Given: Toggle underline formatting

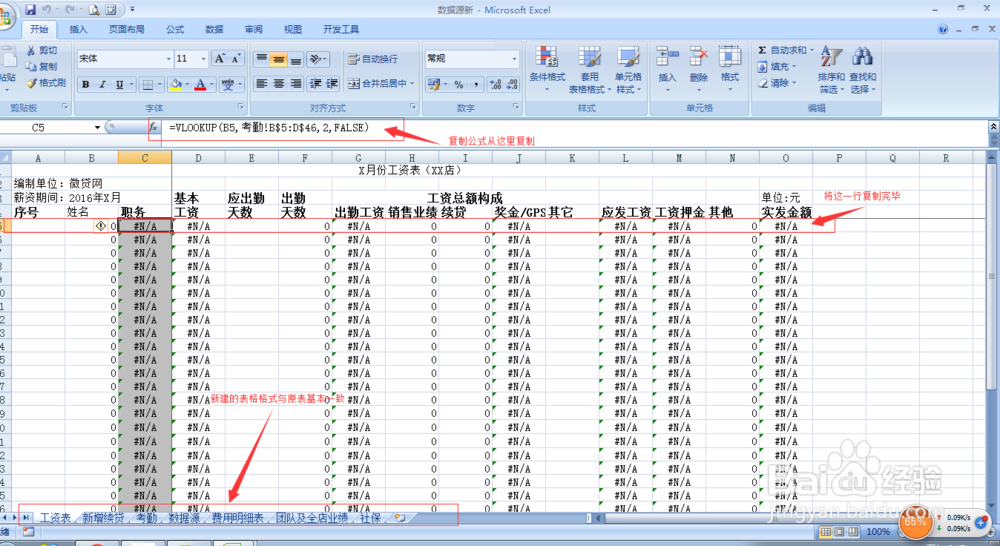Looking at the screenshot, I should 119,84.
